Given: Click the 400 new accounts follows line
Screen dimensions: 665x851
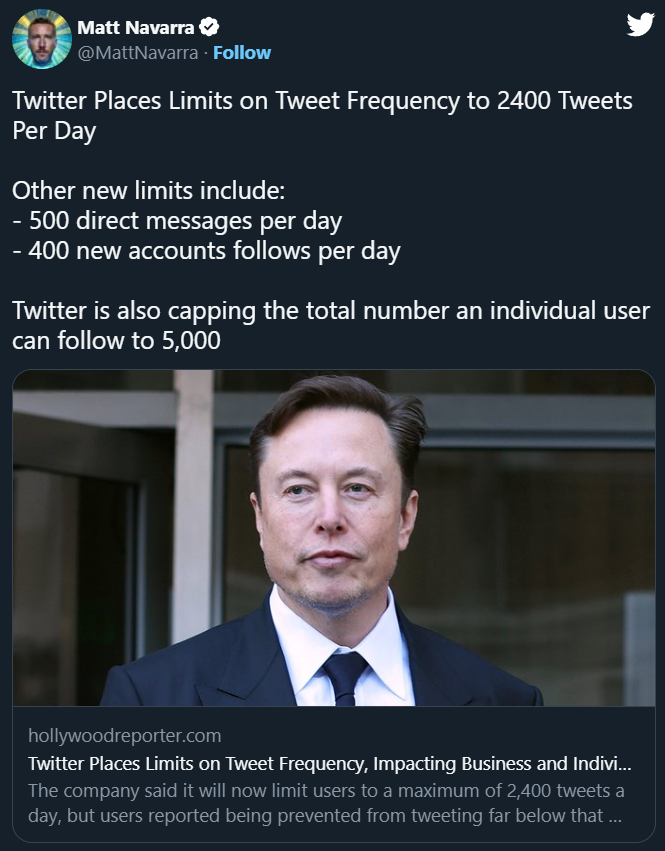Looking at the screenshot, I should pyautogui.click(x=206, y=250).
